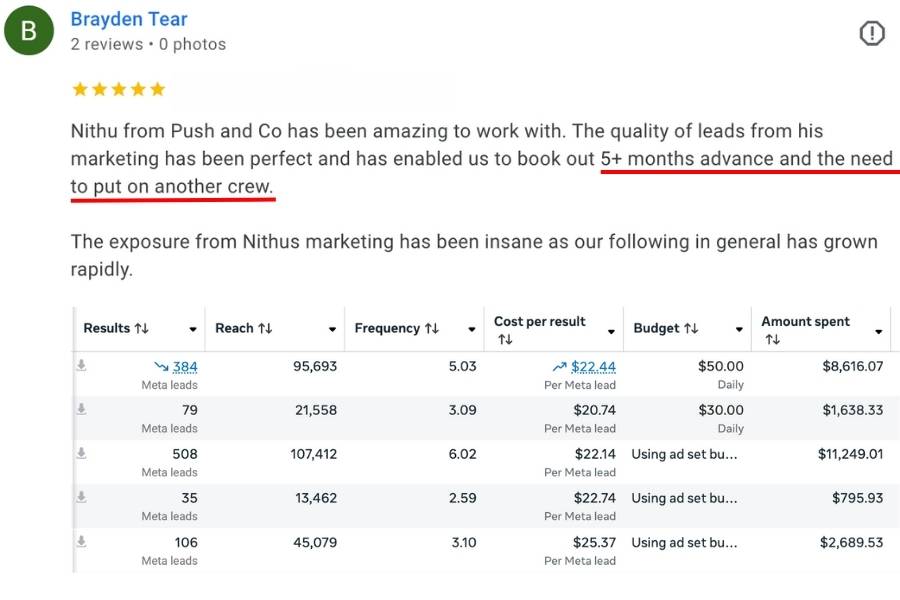This screenshot has width=900, height=600.
Task: Open the Budget column dropdown arrow
Action: tap(739, 330)
